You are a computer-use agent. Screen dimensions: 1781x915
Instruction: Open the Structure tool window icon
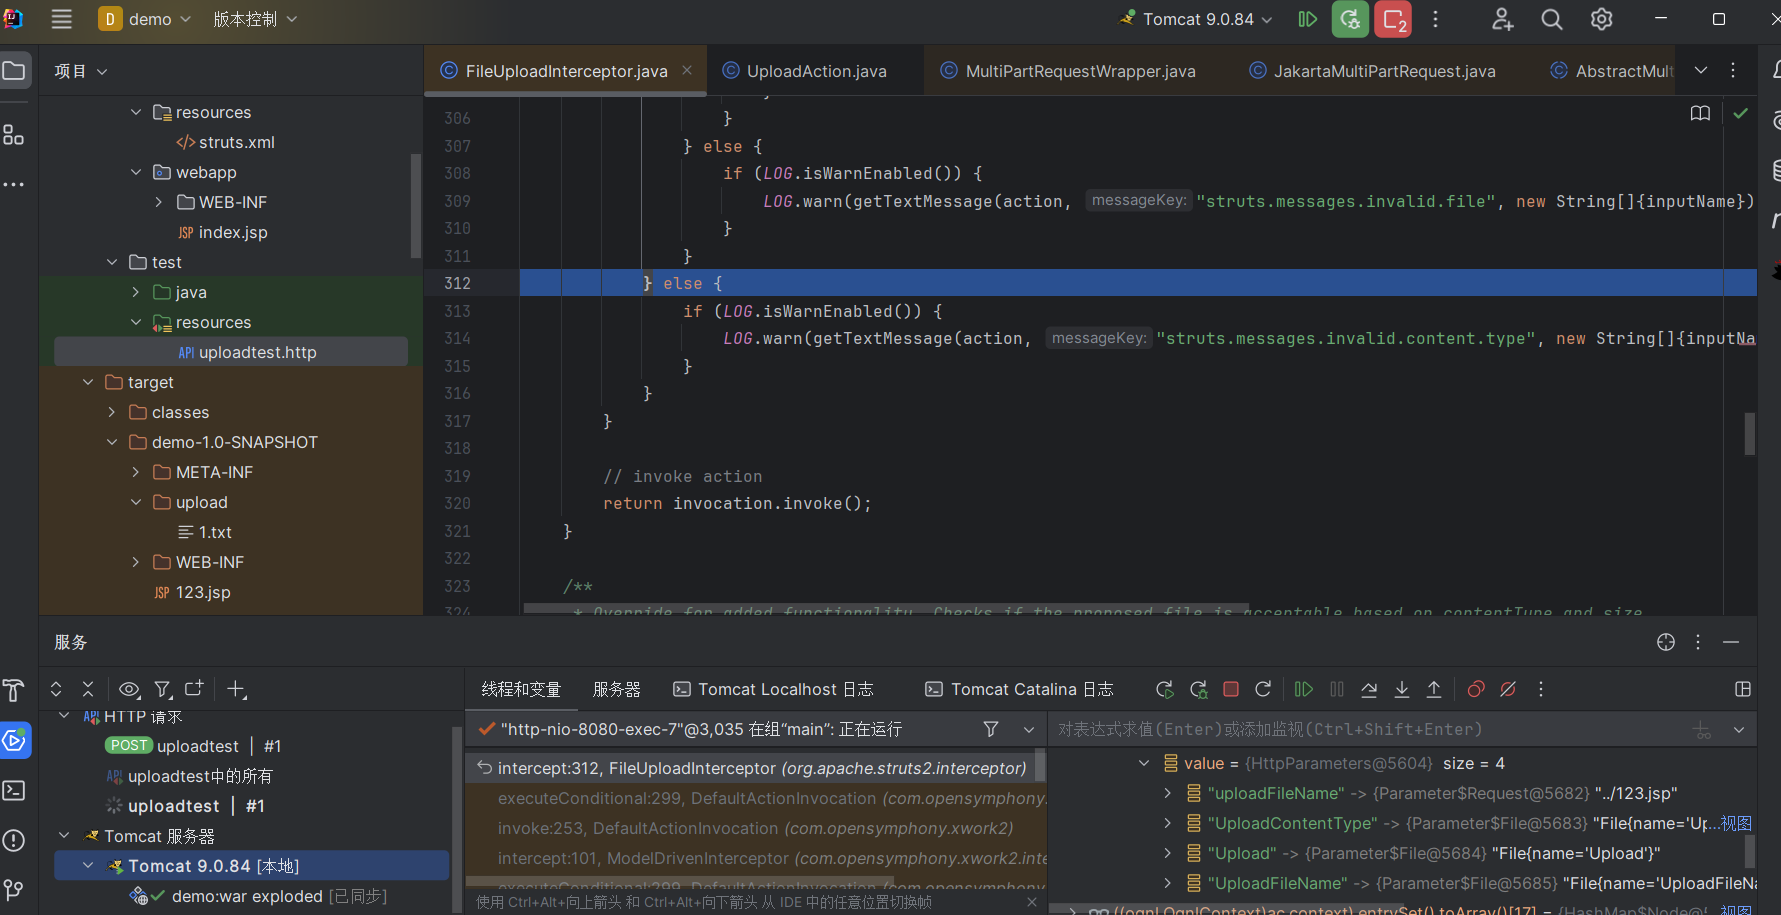(14, 134)
